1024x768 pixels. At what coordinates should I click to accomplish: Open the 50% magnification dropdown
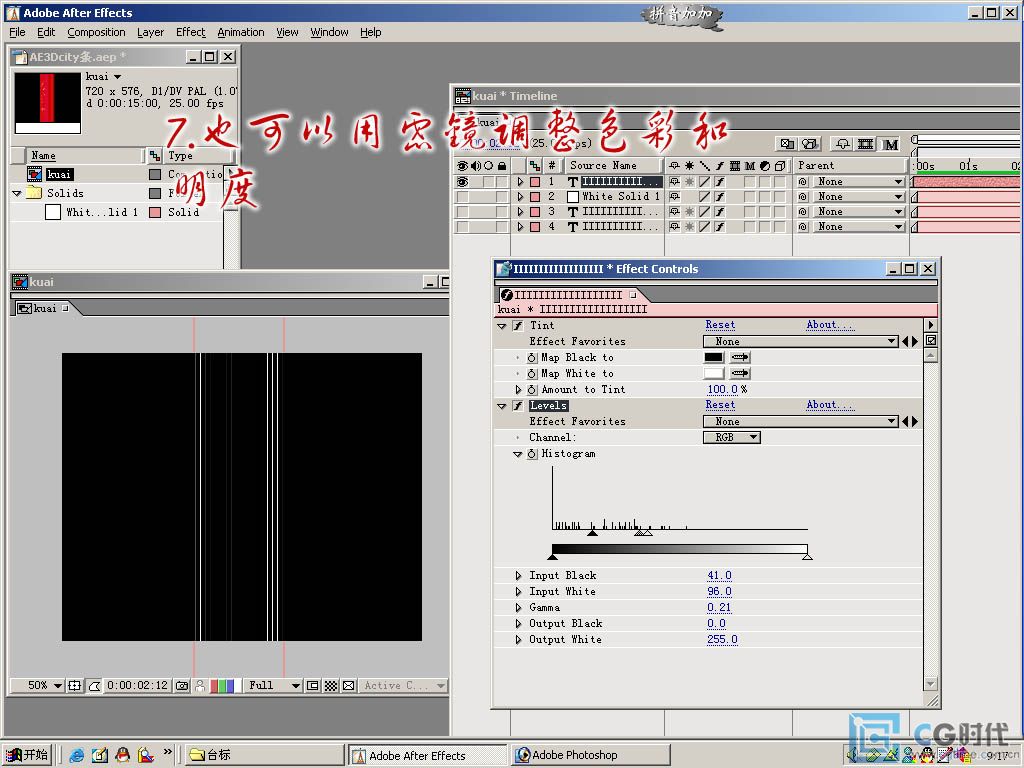37,686
